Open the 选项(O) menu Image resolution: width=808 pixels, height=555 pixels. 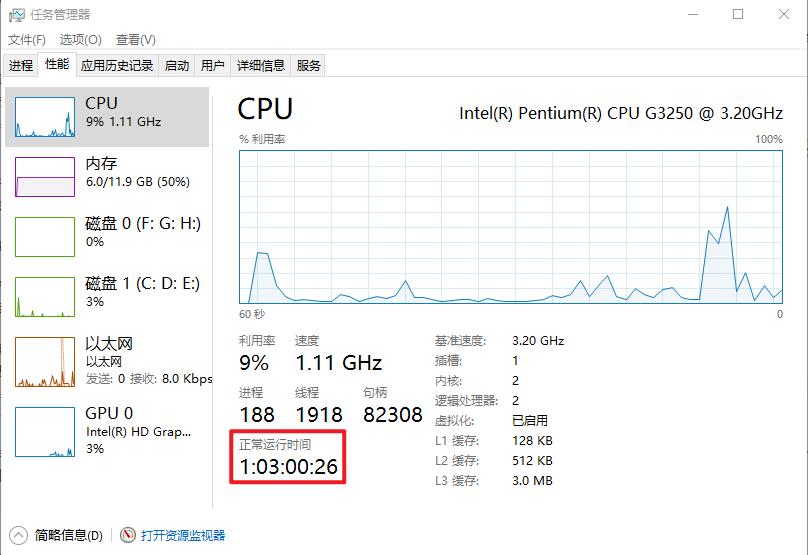tap(80, 40)
